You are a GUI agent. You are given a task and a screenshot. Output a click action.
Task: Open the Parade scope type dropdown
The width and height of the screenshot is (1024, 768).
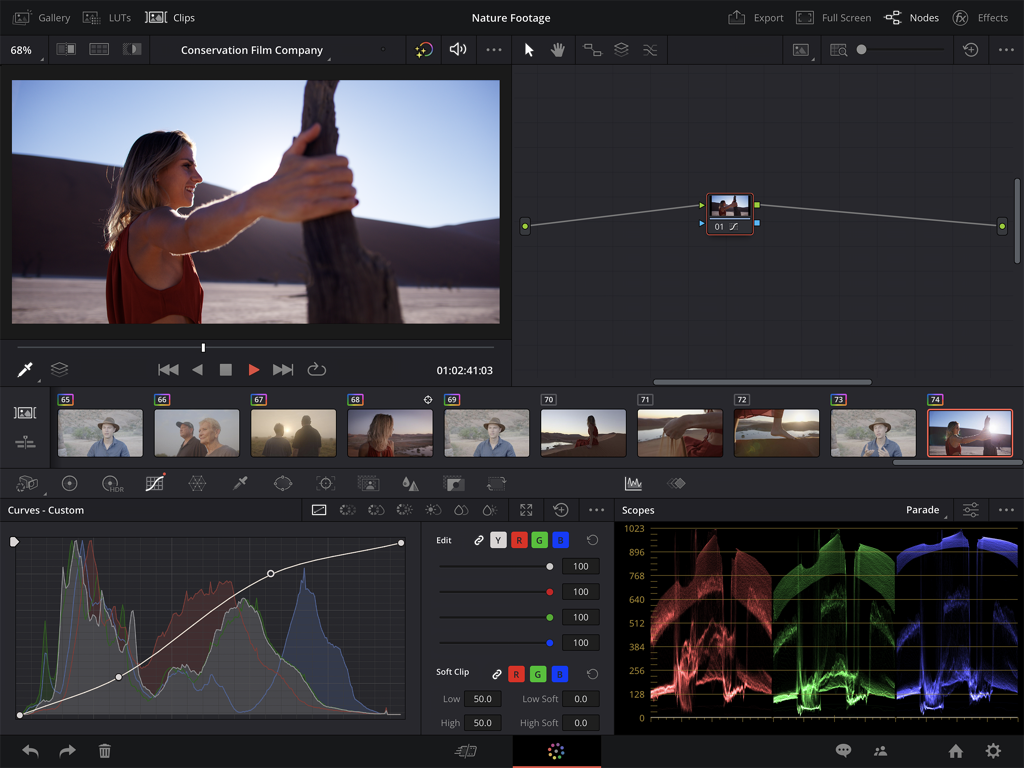(922, 510)
